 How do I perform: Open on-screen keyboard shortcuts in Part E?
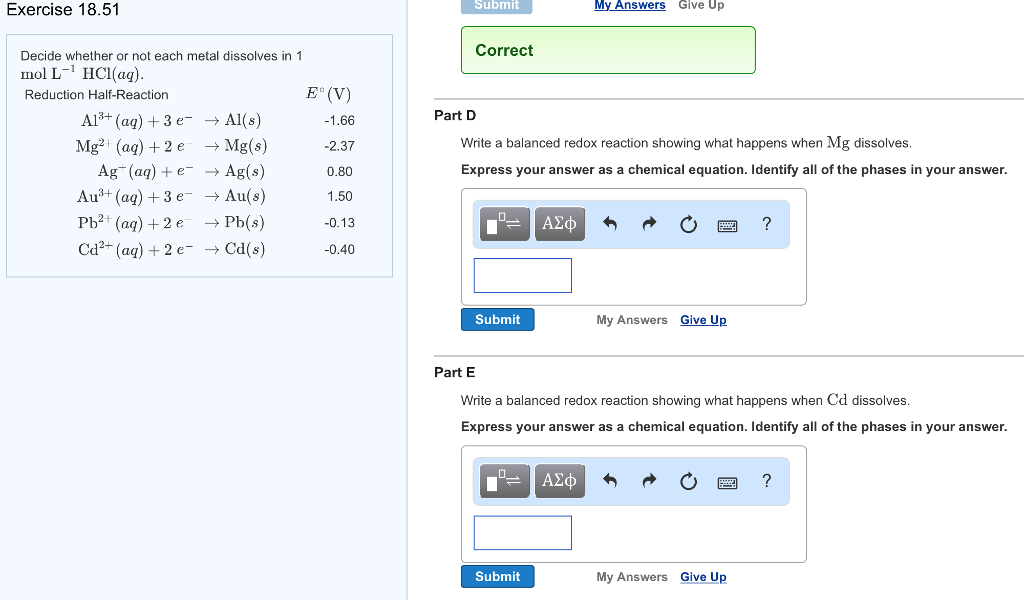tap(728, 481)
